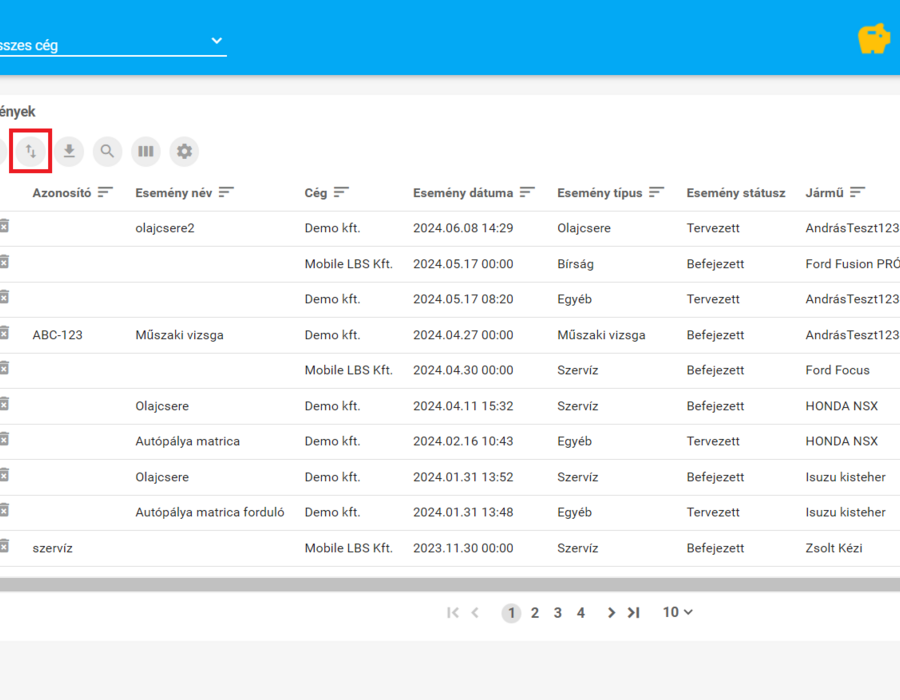Go to the next page arrow
Viewport: 900px width, 700px height.
[611, 613]
